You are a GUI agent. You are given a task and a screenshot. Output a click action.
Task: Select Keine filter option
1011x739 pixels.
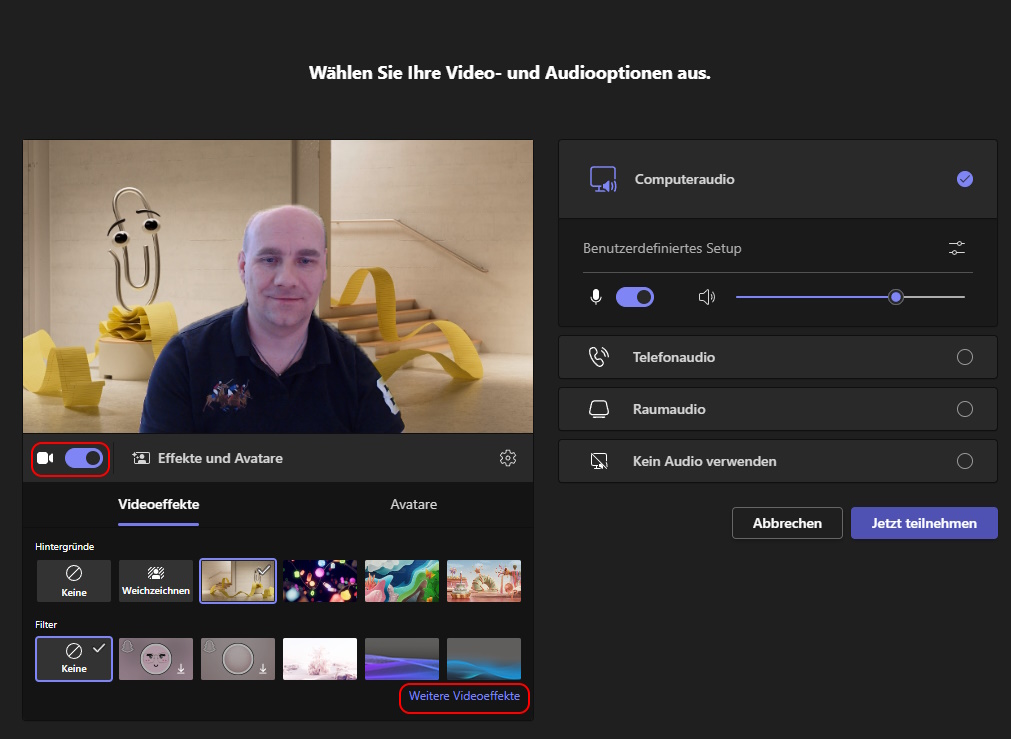tap(74, 659)
